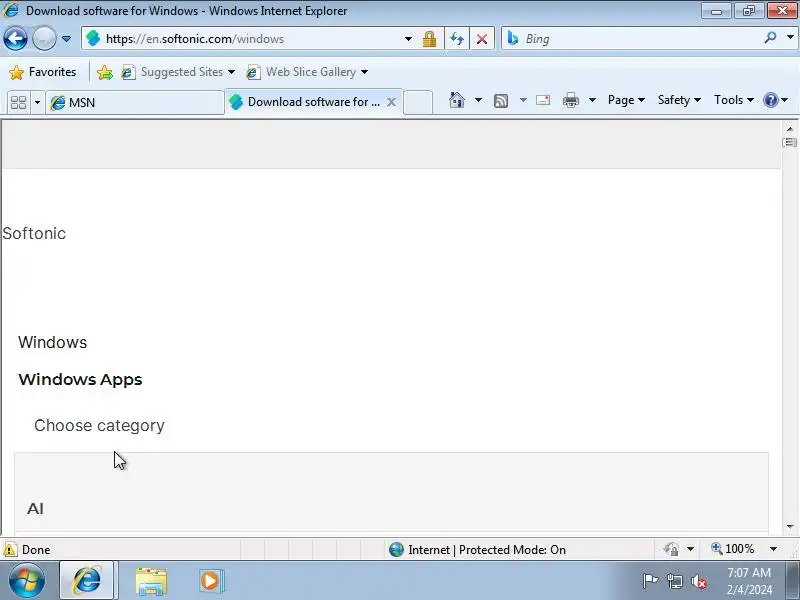Click the Quick Tabs grid icon
800x600 pixels.
[x=18, y=103]
